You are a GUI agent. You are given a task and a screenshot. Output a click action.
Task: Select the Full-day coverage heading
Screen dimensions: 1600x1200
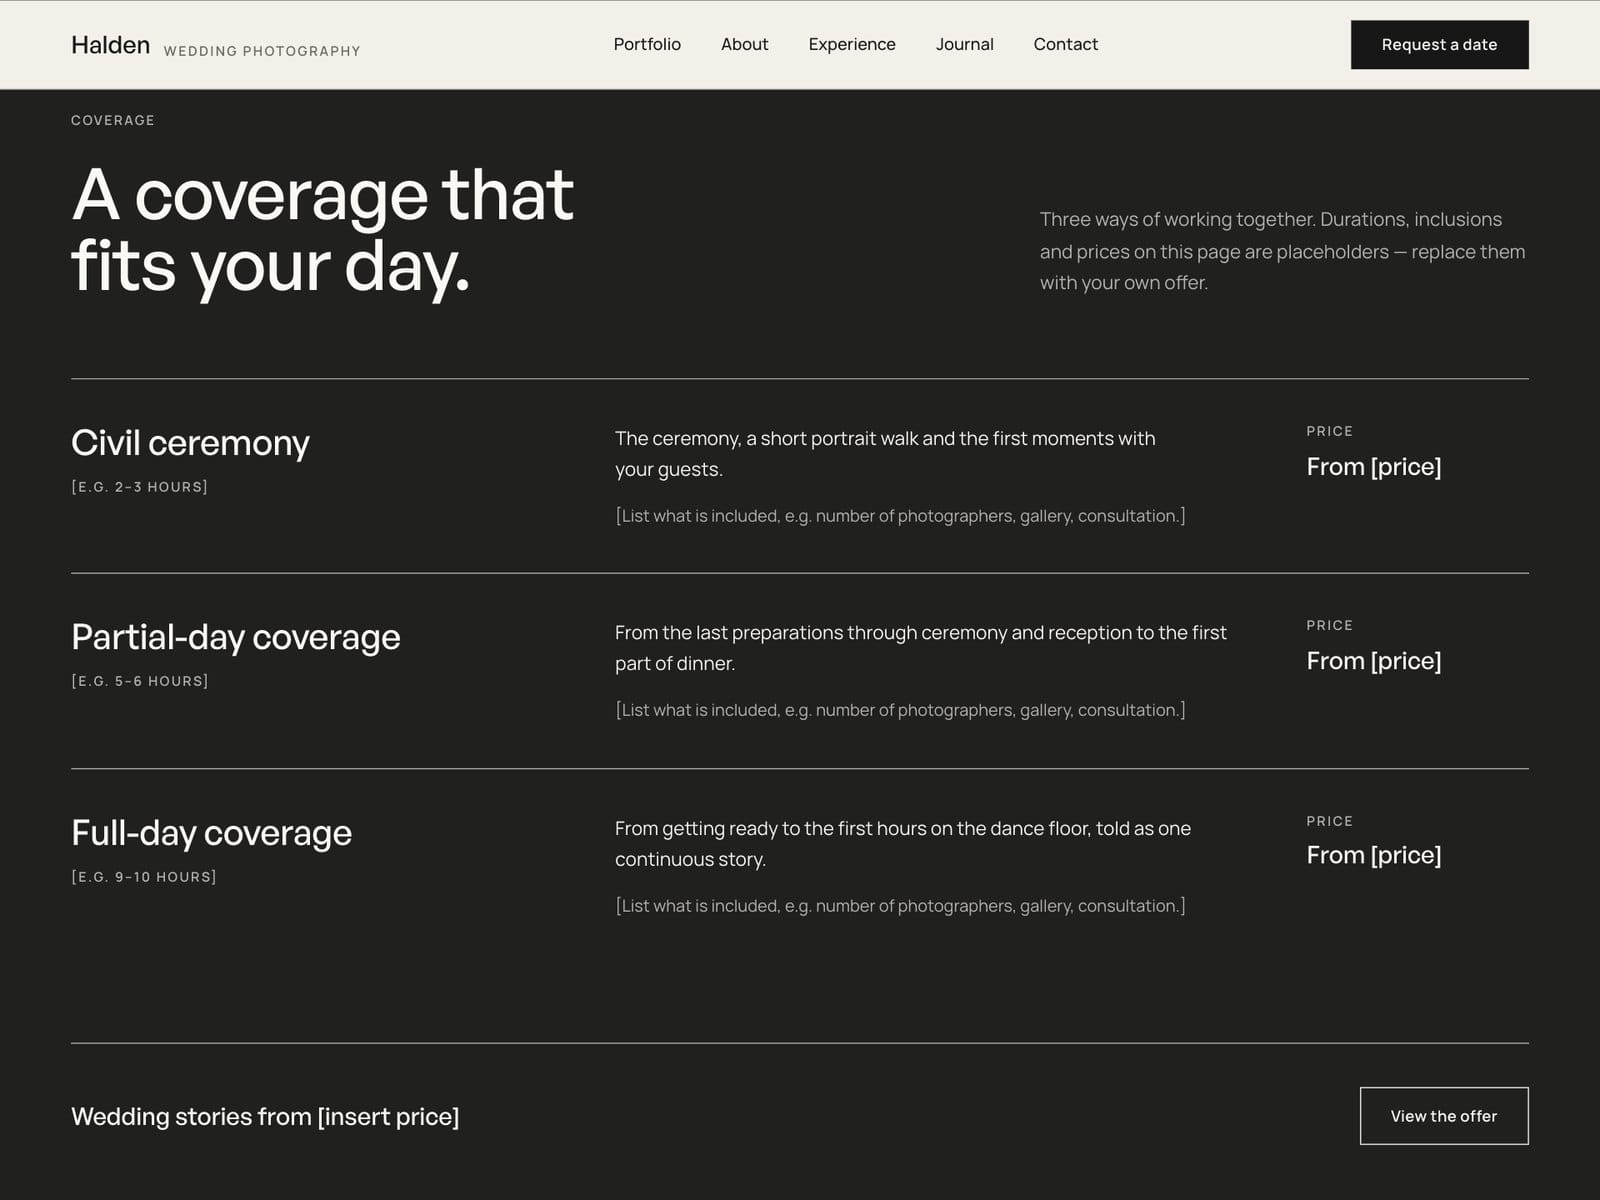point(212,833)
